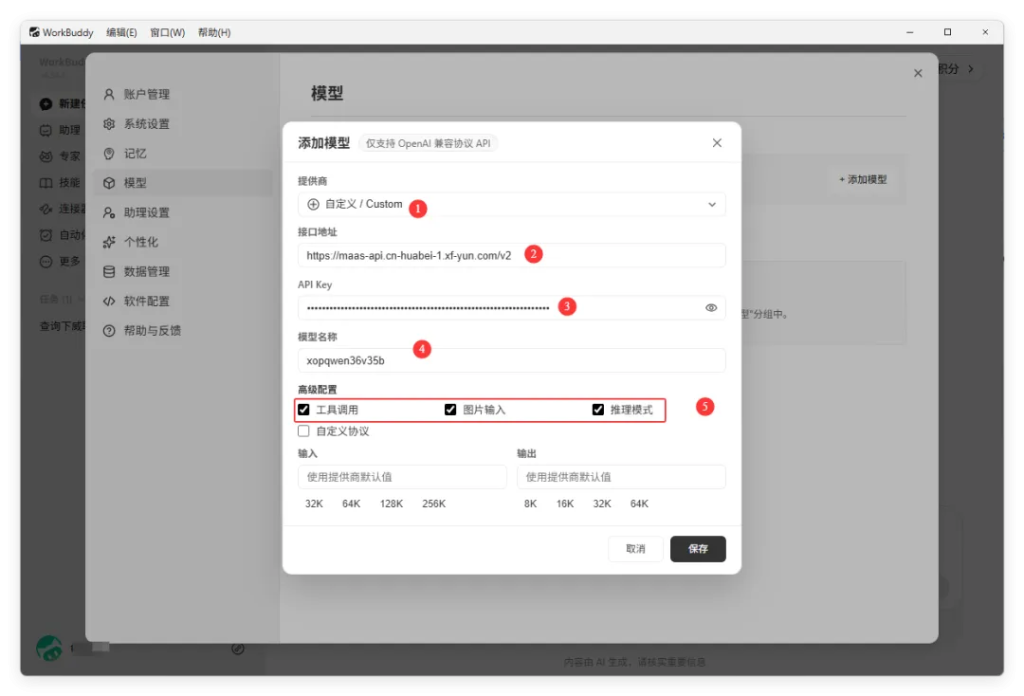
Task: Click the 助理设置 person icon
Action: (109, 212)
